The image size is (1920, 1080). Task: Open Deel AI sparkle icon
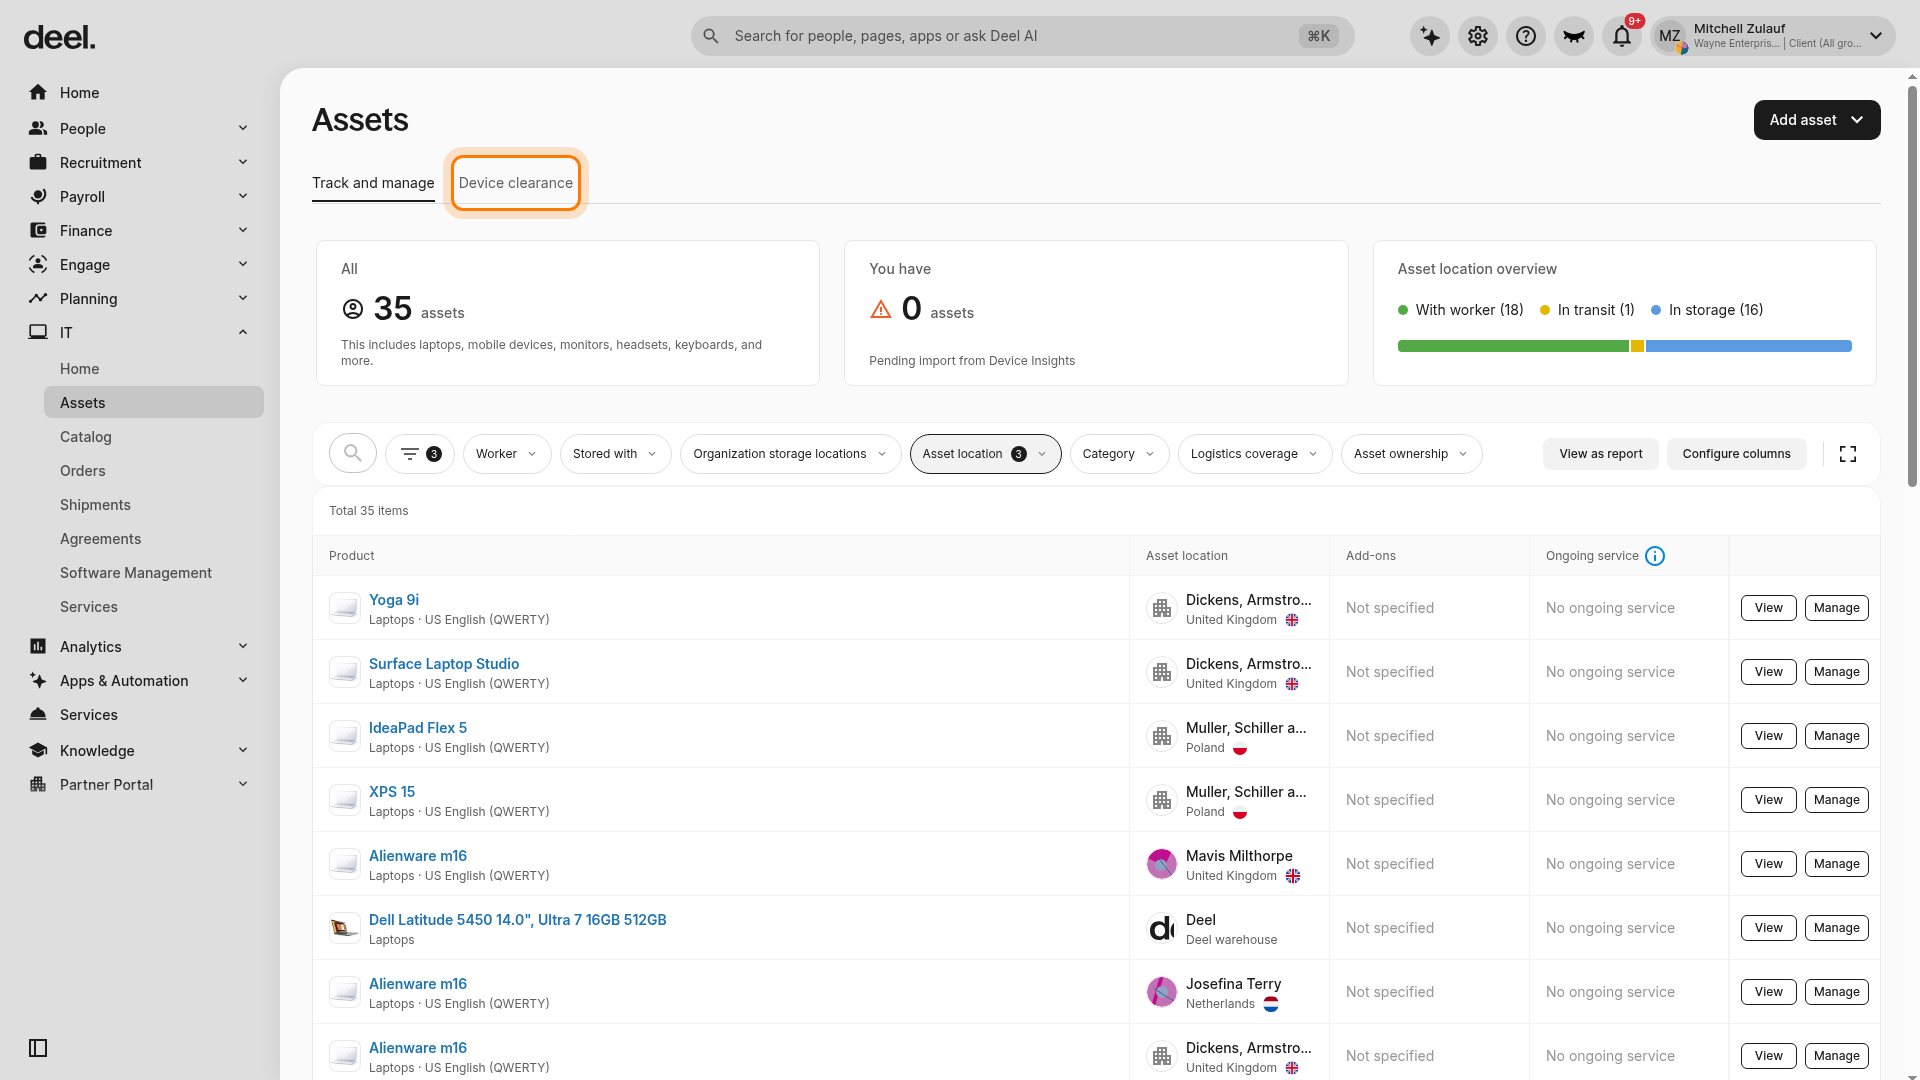pyautogui.click(x=1430, y=36)
